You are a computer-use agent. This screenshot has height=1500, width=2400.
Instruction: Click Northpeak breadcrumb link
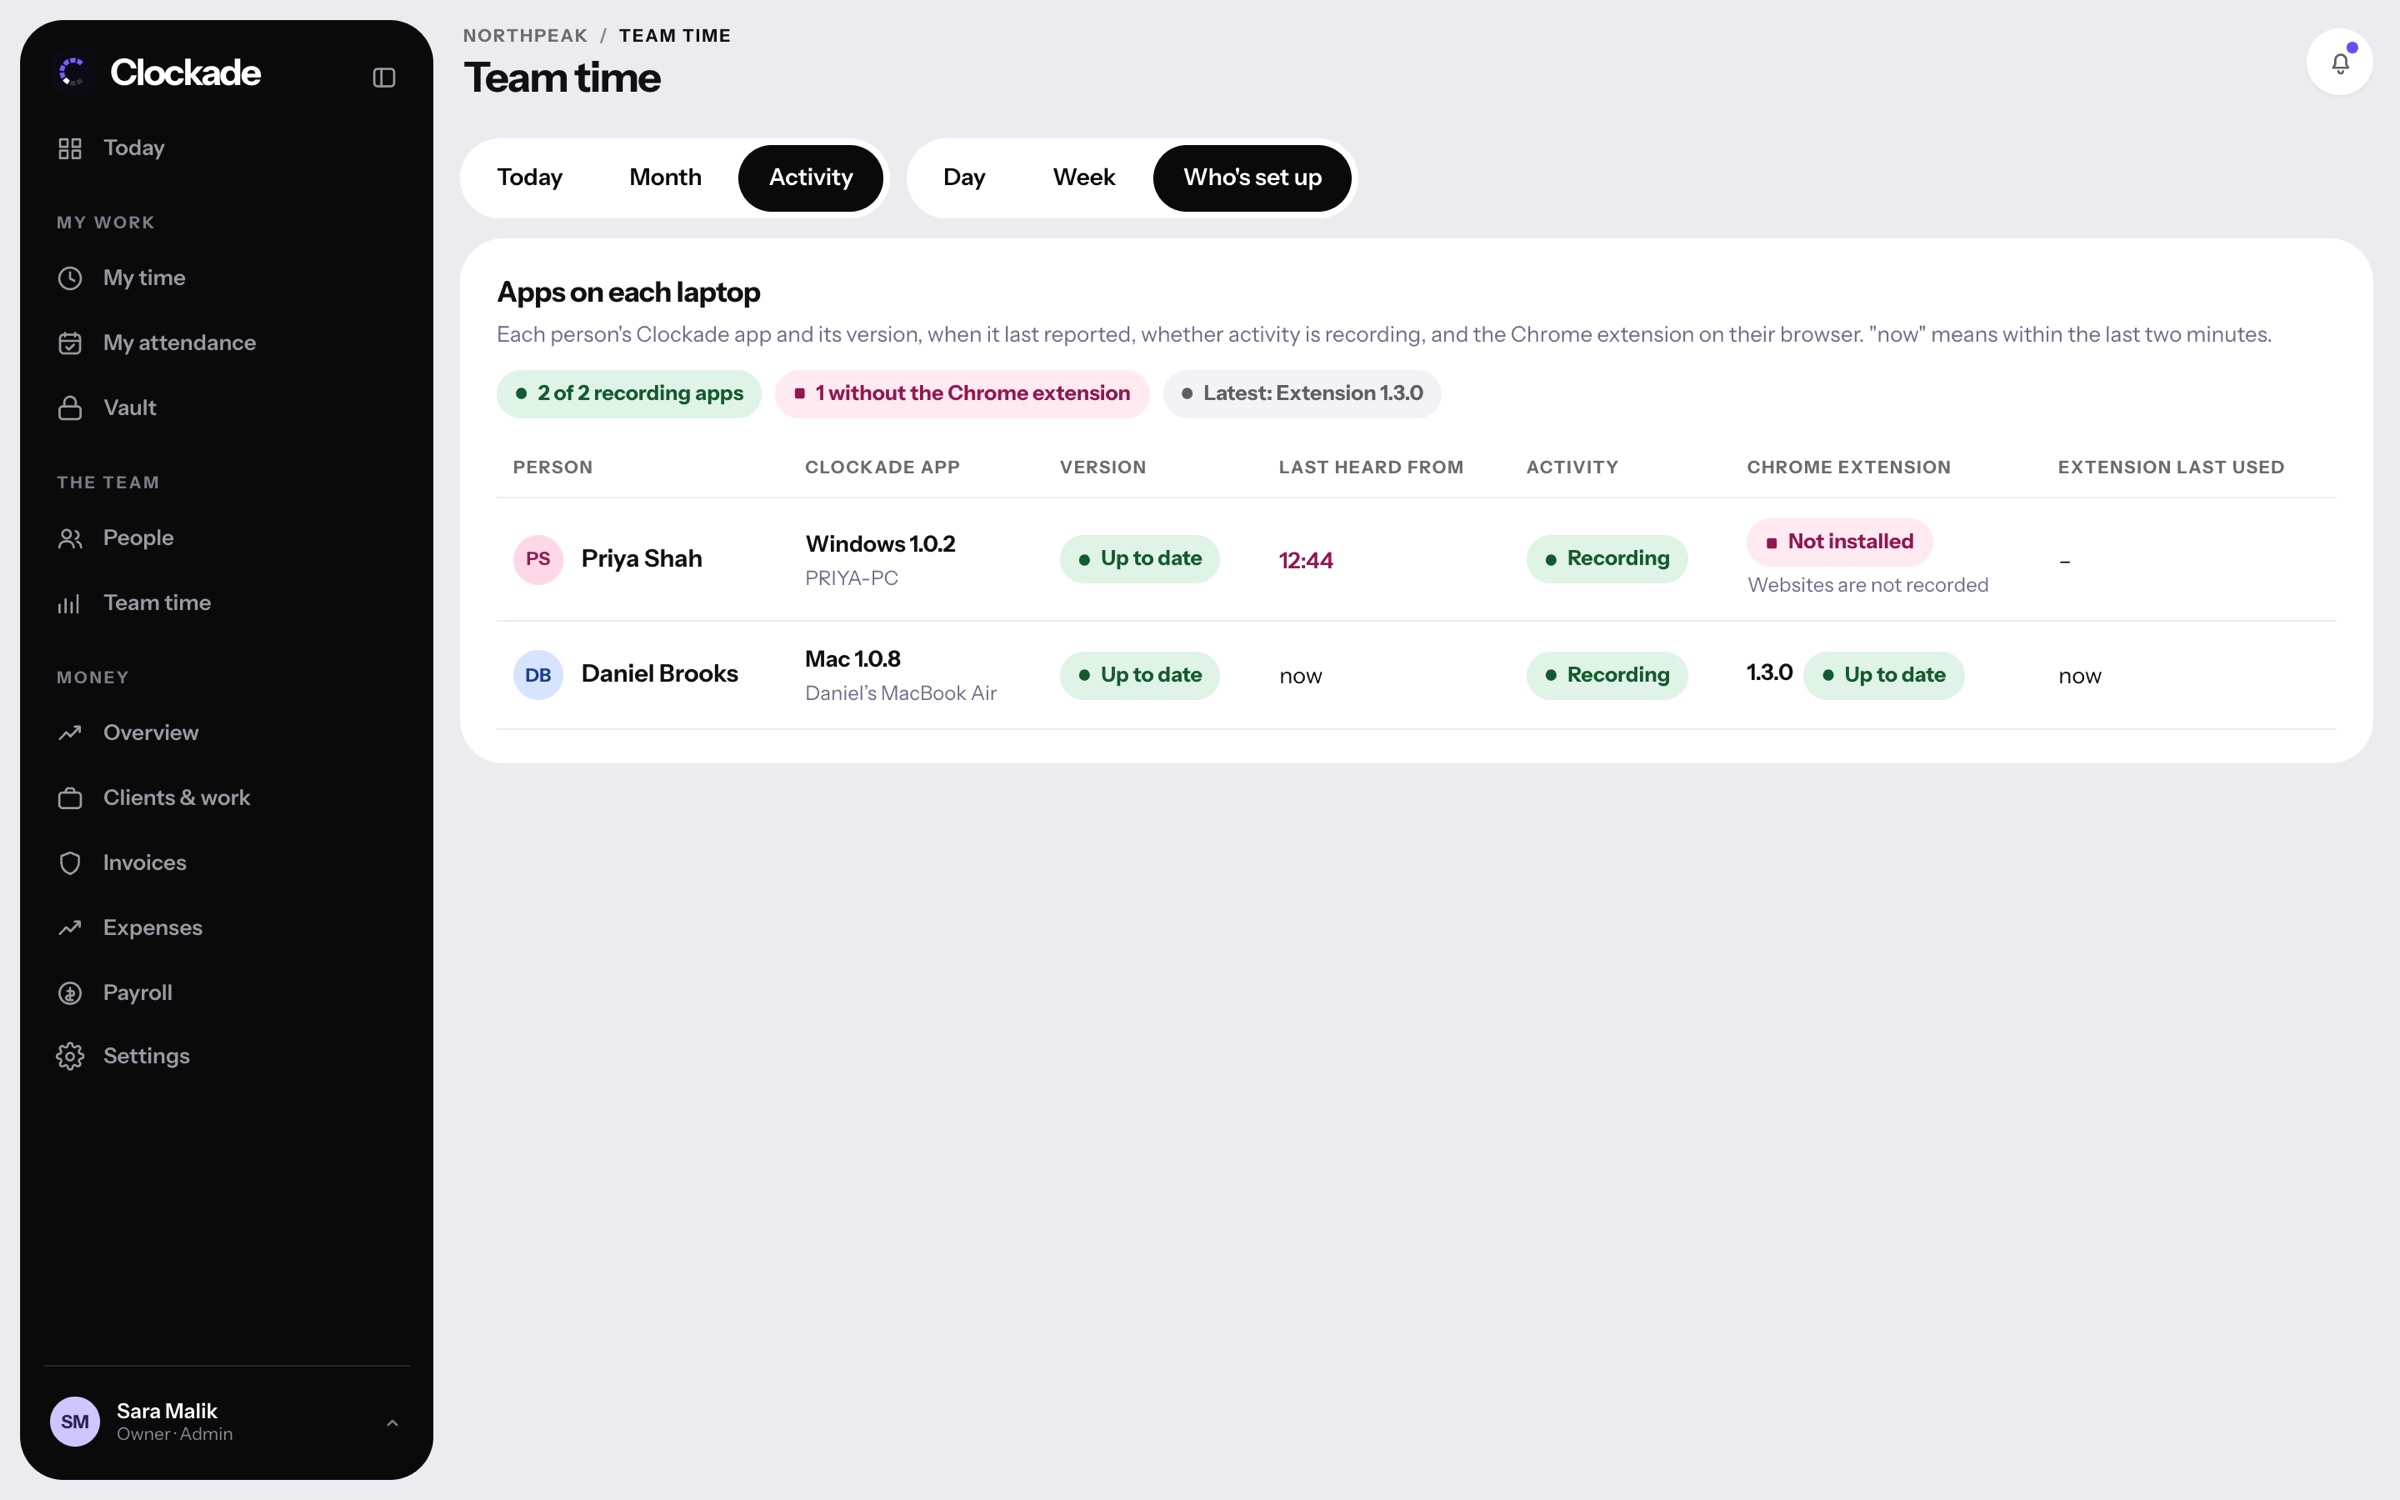tap(525, 35)
